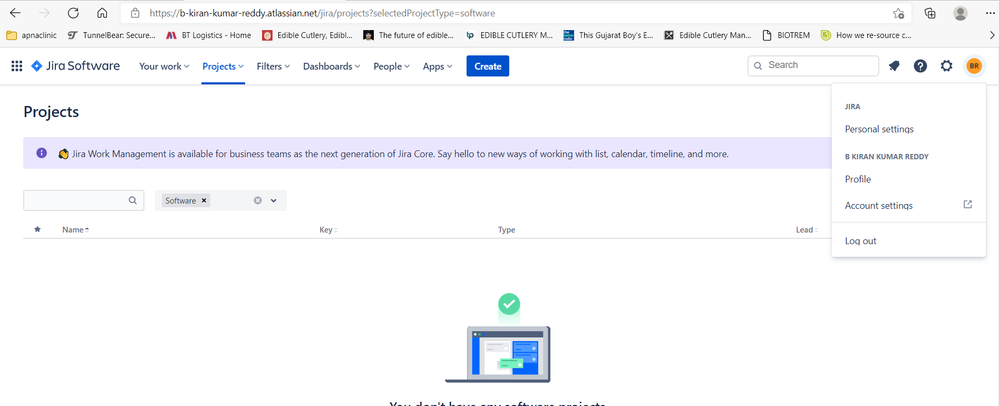The width and height of the screenshot is (999, 406).
Task: Click the Projects page heading
Action: [51, 112]
